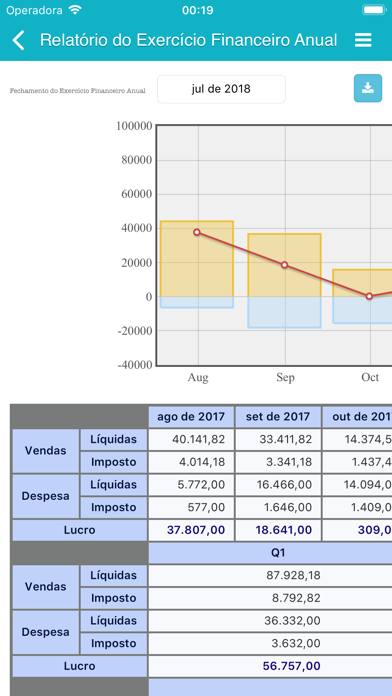This screenshot has width=392, height=696.
Task: Click the August data point on chart
Action: pyautogui.click(x=197, y=232)
